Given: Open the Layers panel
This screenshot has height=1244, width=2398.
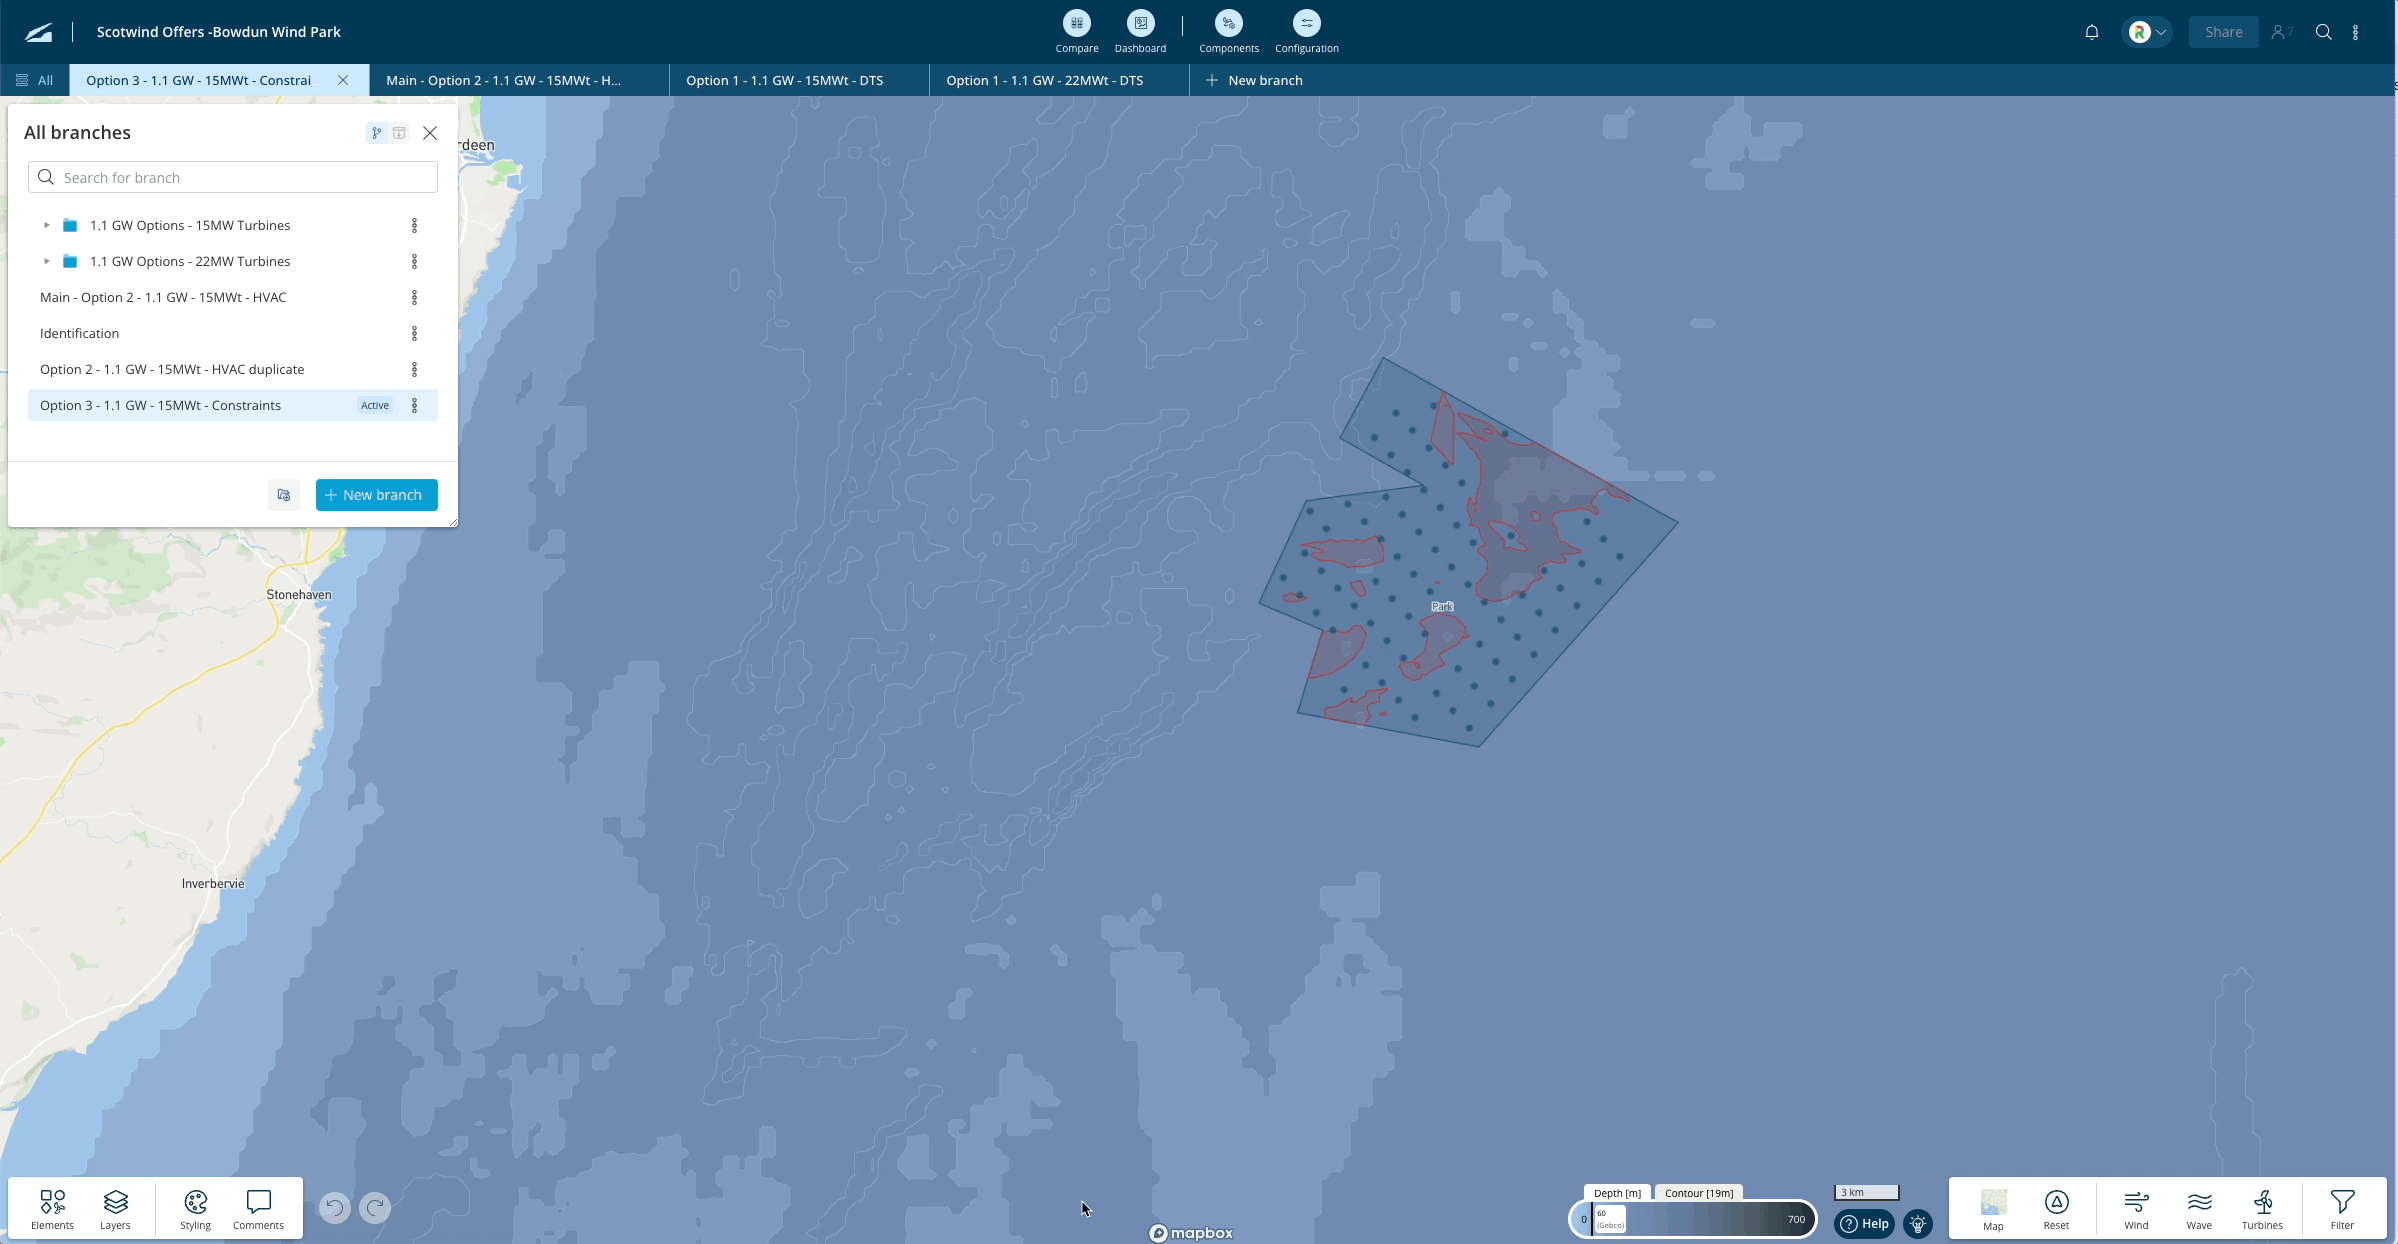Looking at the screenshot, I should pos(115,1208).
